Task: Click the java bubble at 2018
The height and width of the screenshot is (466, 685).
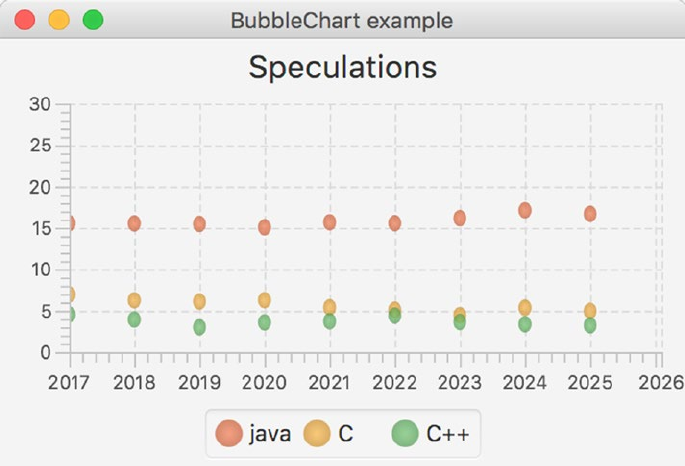Action: pos(134,223)
